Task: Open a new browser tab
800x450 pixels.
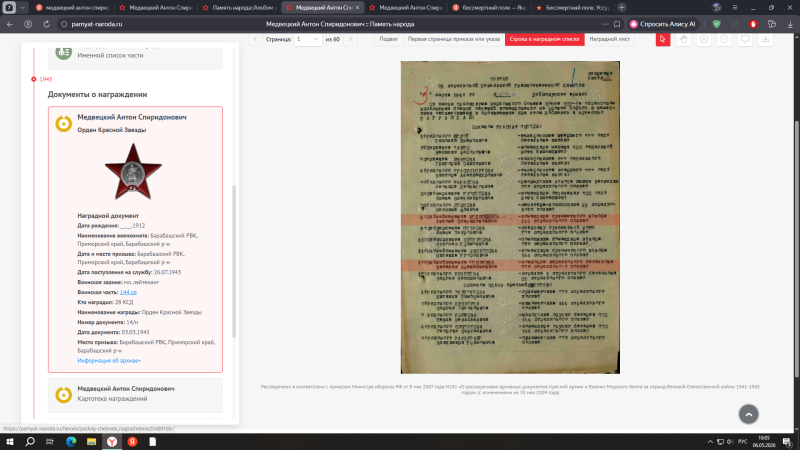Action: (621, 8)
